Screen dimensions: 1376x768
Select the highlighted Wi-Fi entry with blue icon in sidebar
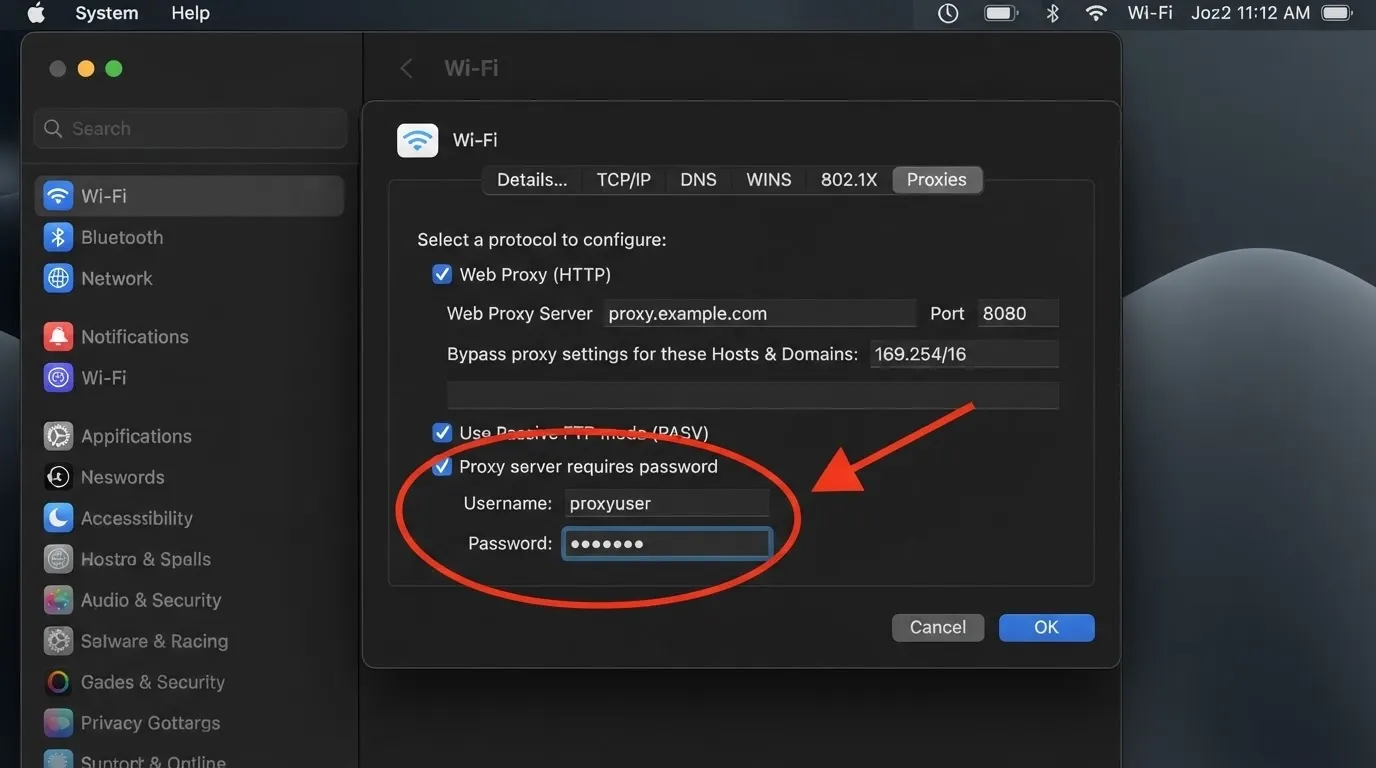point(189,196)
